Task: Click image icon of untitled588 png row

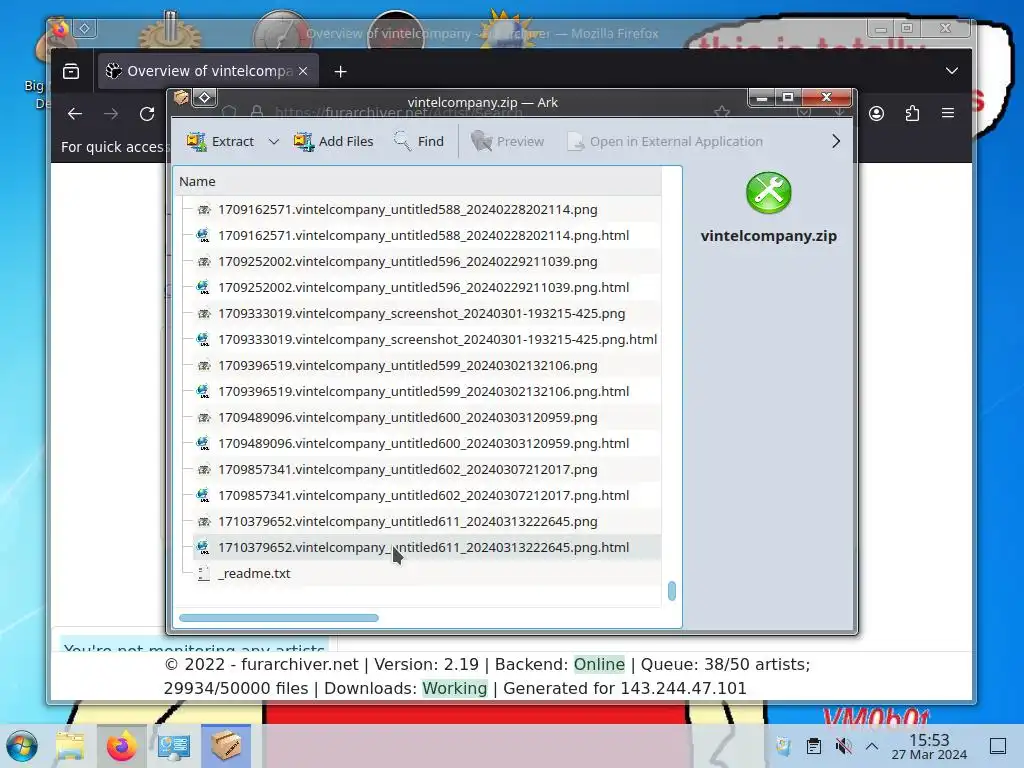Action: pos(204,210)
